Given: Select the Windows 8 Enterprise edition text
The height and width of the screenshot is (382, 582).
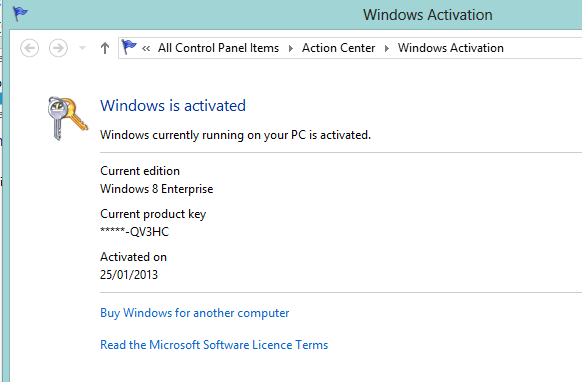Looking at the screenshot, I should (157, 189).
